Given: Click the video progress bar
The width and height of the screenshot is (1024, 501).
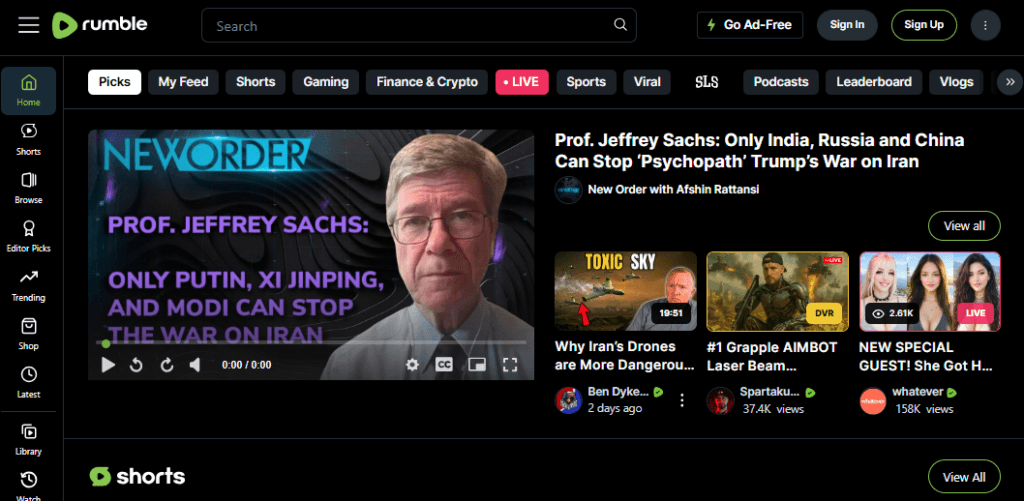Looking at the screenshot, I should (311, 342).
